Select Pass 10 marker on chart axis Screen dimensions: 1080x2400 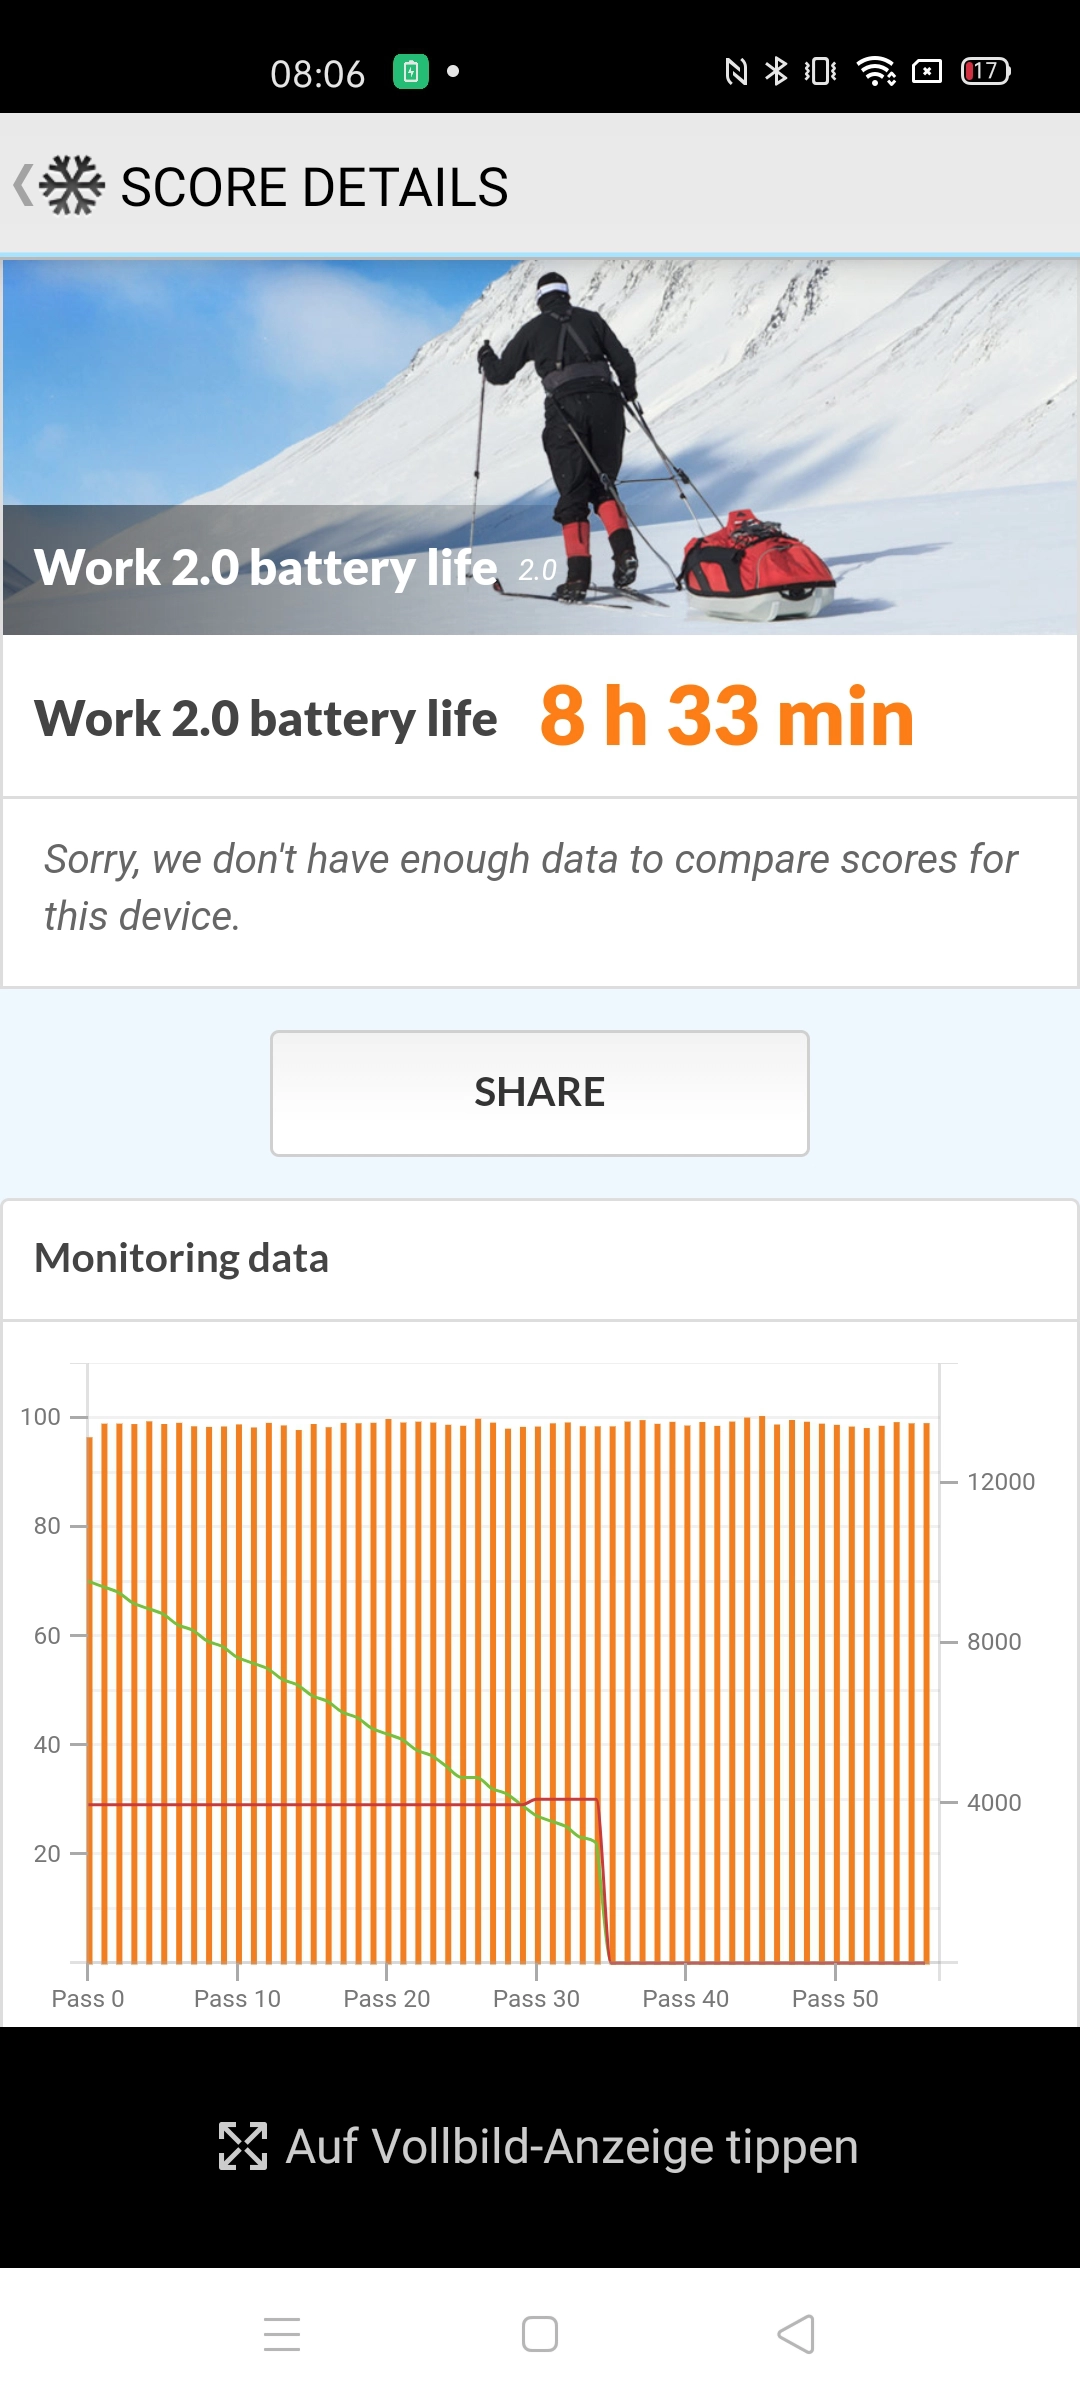237,1998
